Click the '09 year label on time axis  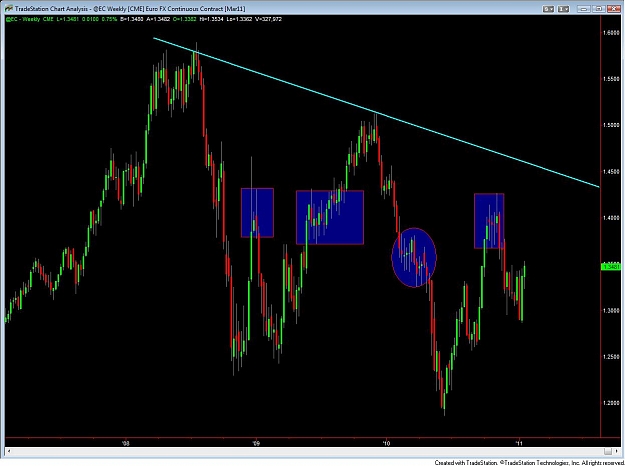tap(256, 442)
